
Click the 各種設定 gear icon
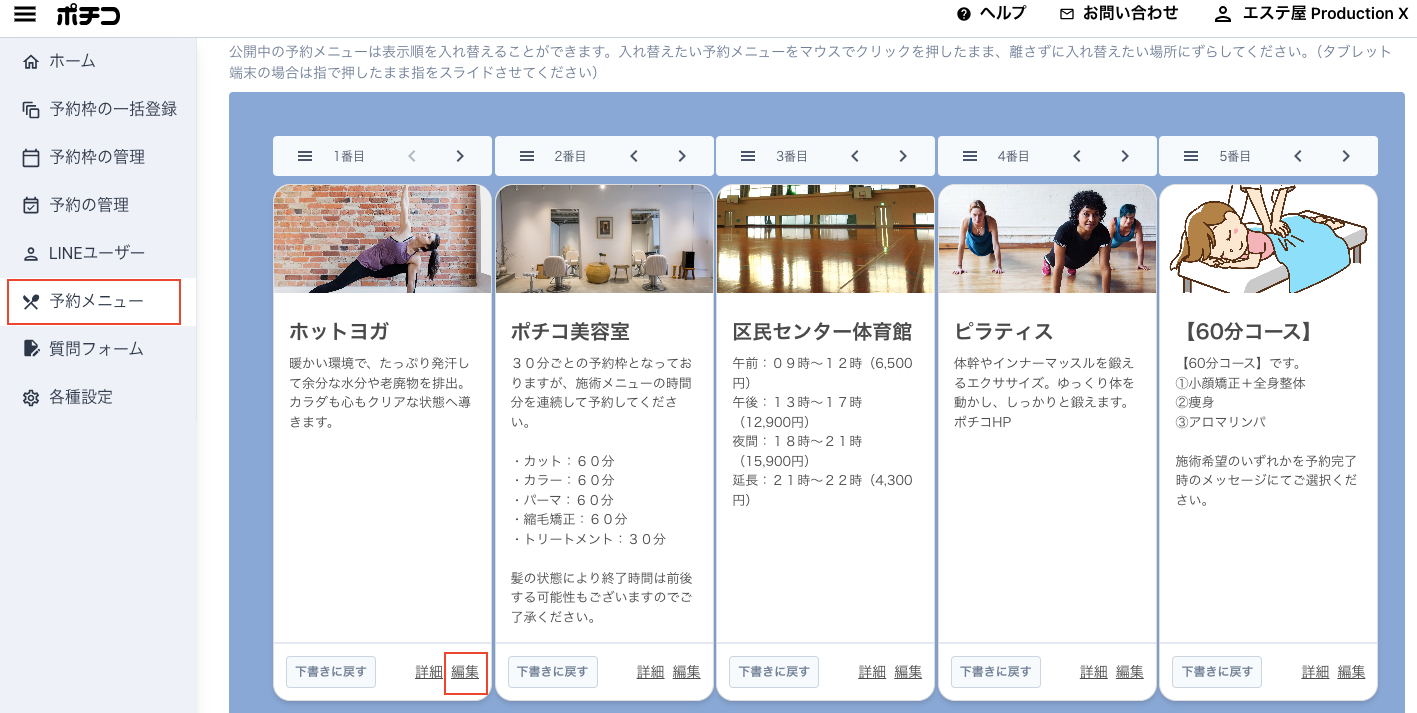(x=31, y=397)
